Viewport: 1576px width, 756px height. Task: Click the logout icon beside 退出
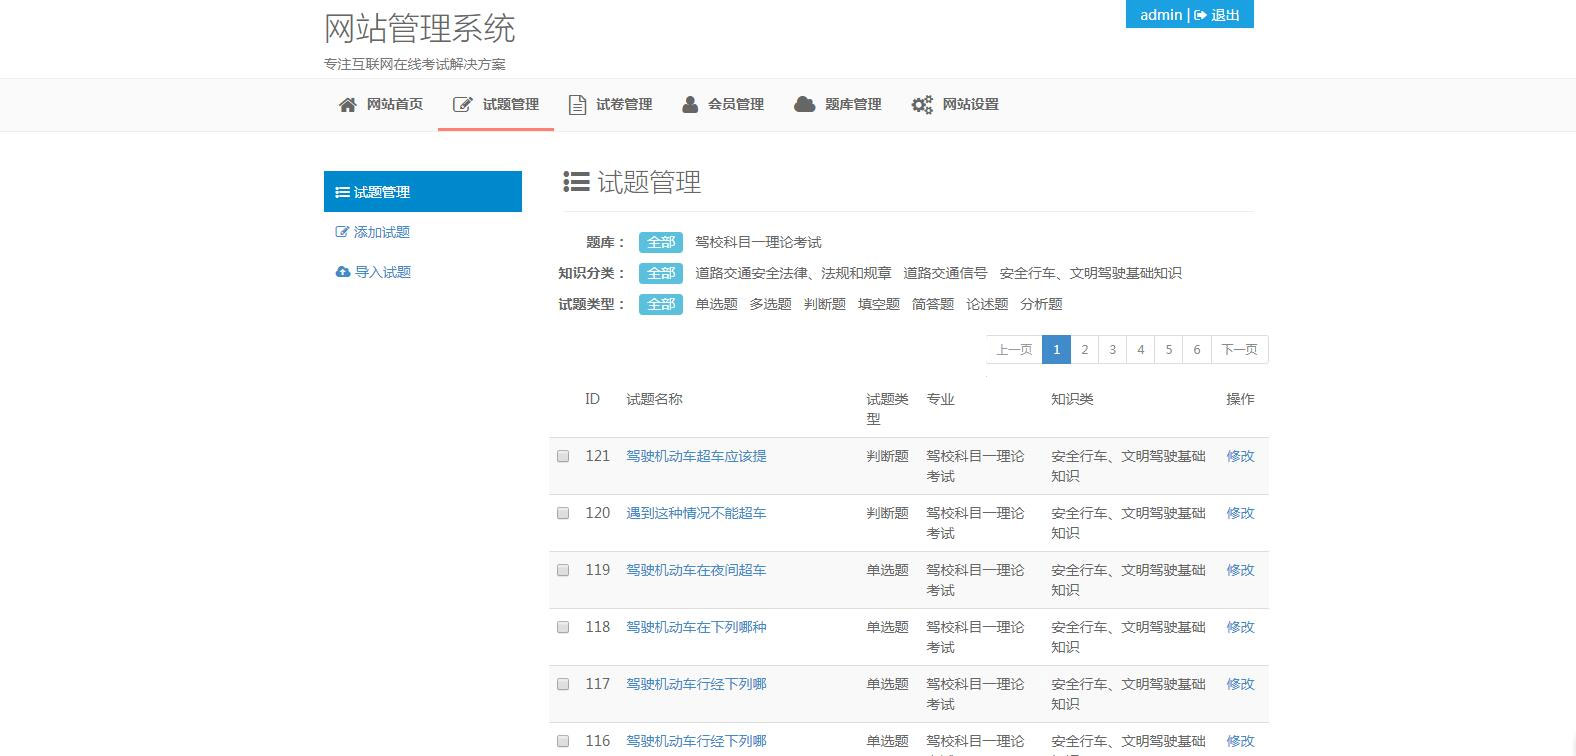1200,15
